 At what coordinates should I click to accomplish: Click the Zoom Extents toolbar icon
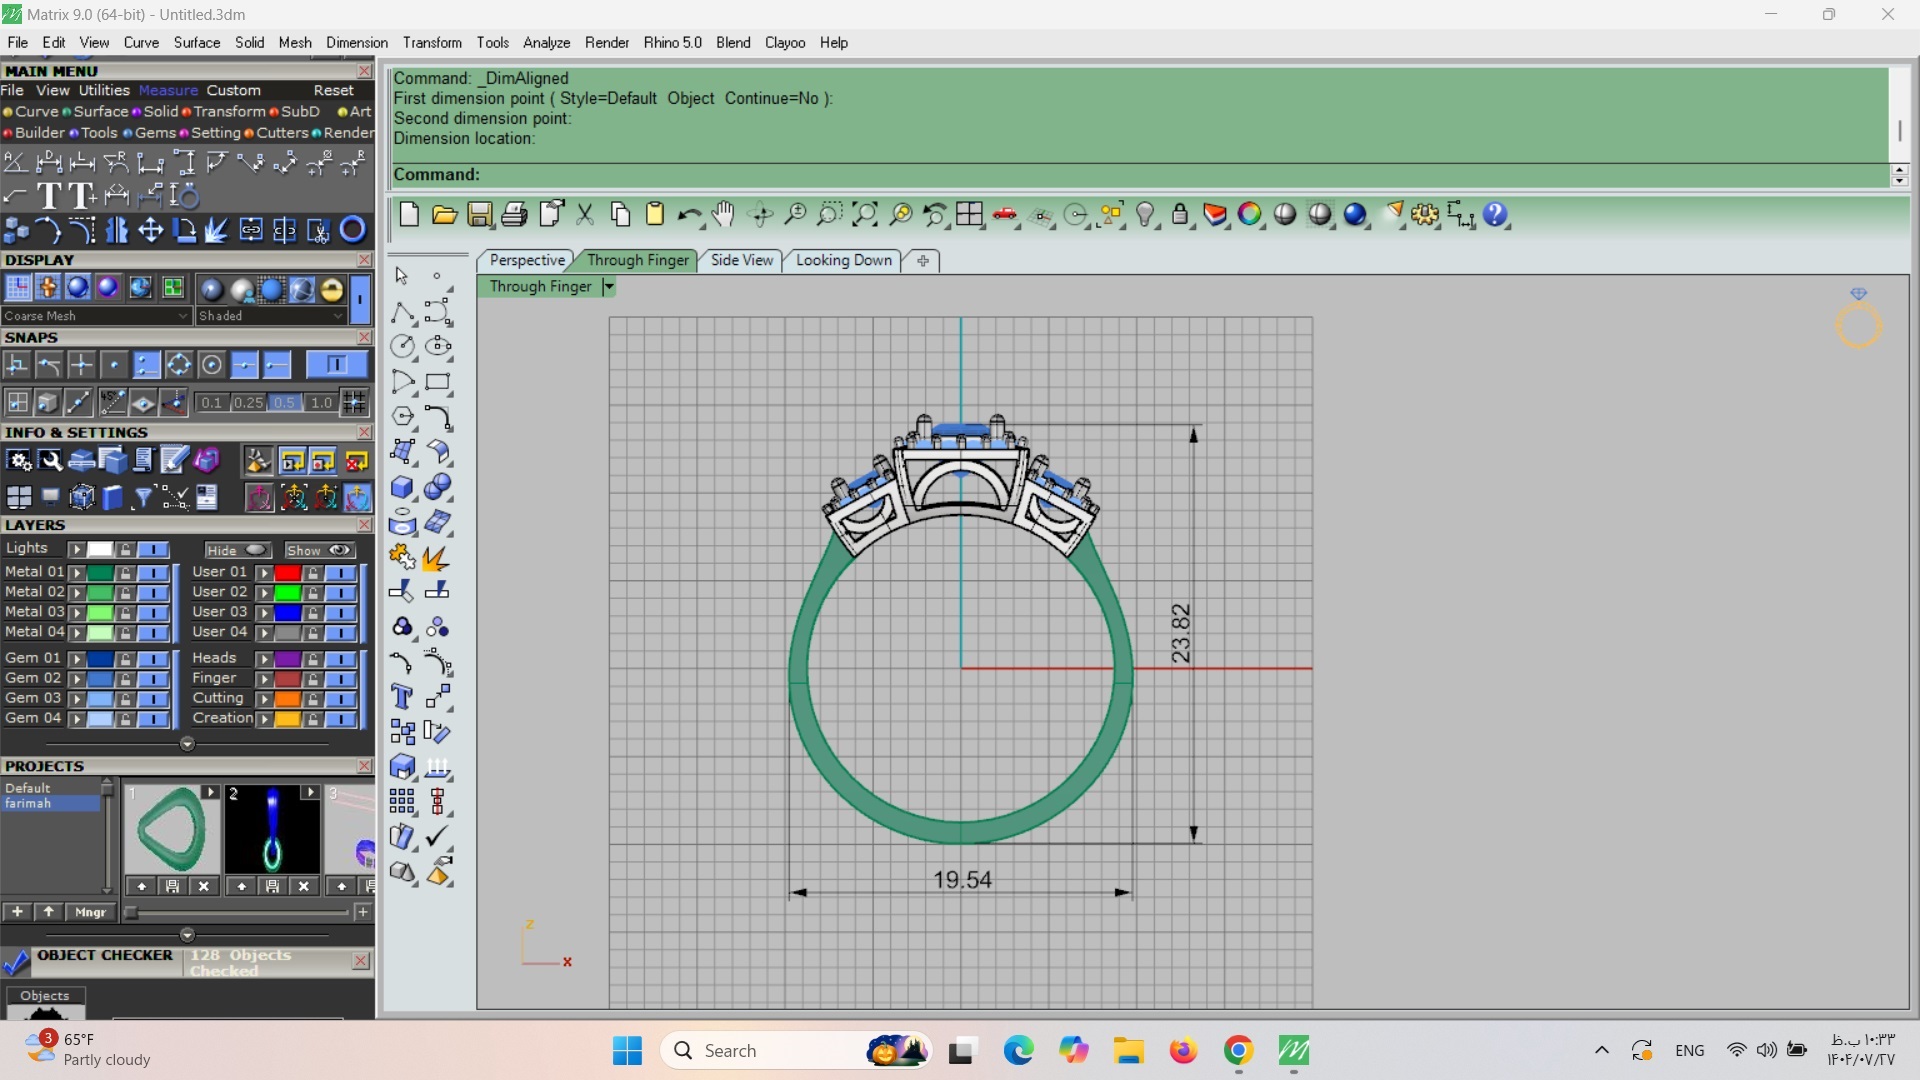[x=865, y=215]
